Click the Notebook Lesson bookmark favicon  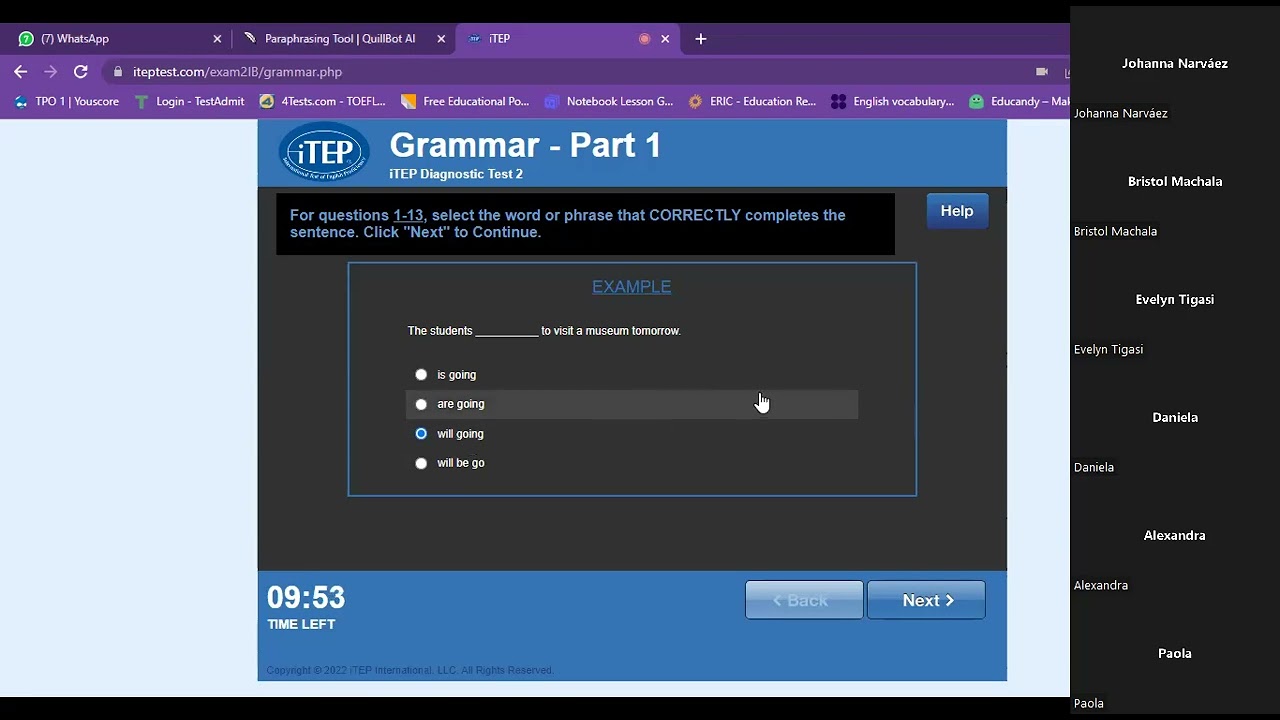click(552, 101)
